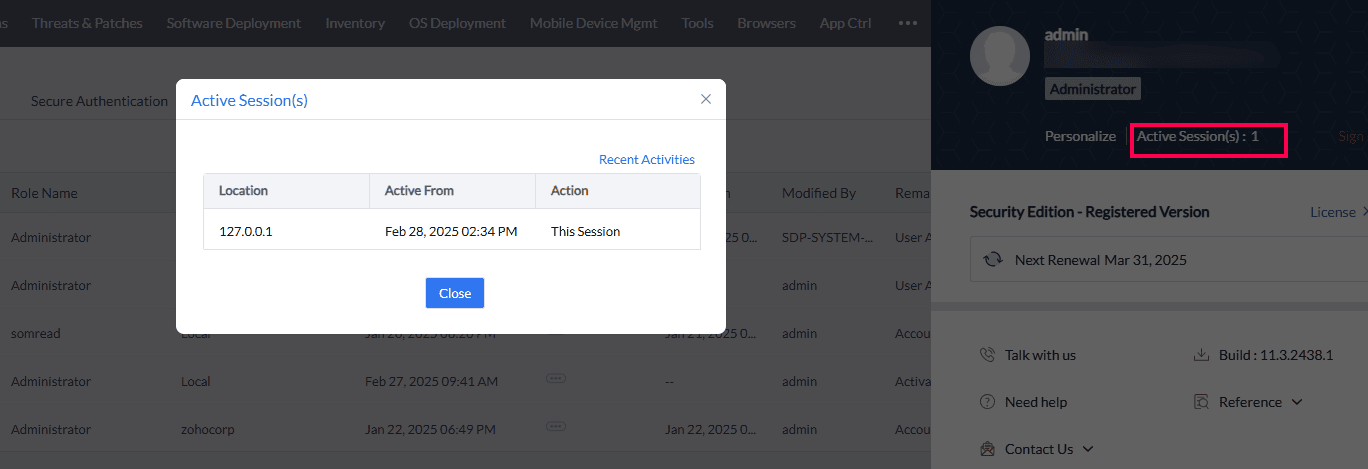The width and height of the screenshot is (1368, 469).
Task: Click Role Name column header
Action: point(44,193)
